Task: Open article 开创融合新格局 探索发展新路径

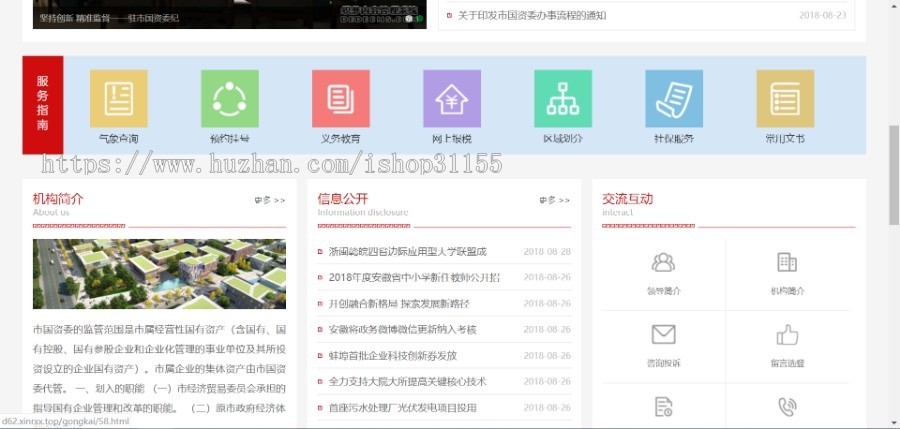Action: click(399, 303)
